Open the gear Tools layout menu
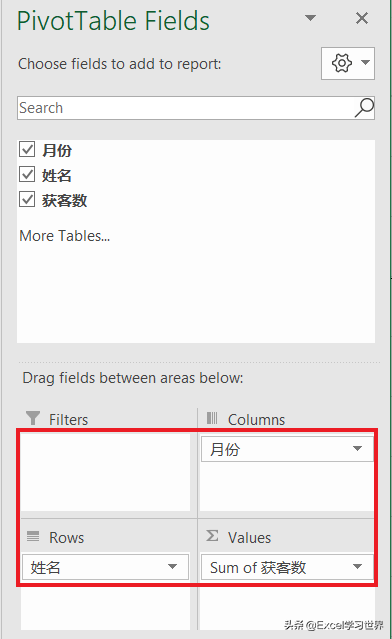This screenshot has height=639, width=392. [341, 63]
